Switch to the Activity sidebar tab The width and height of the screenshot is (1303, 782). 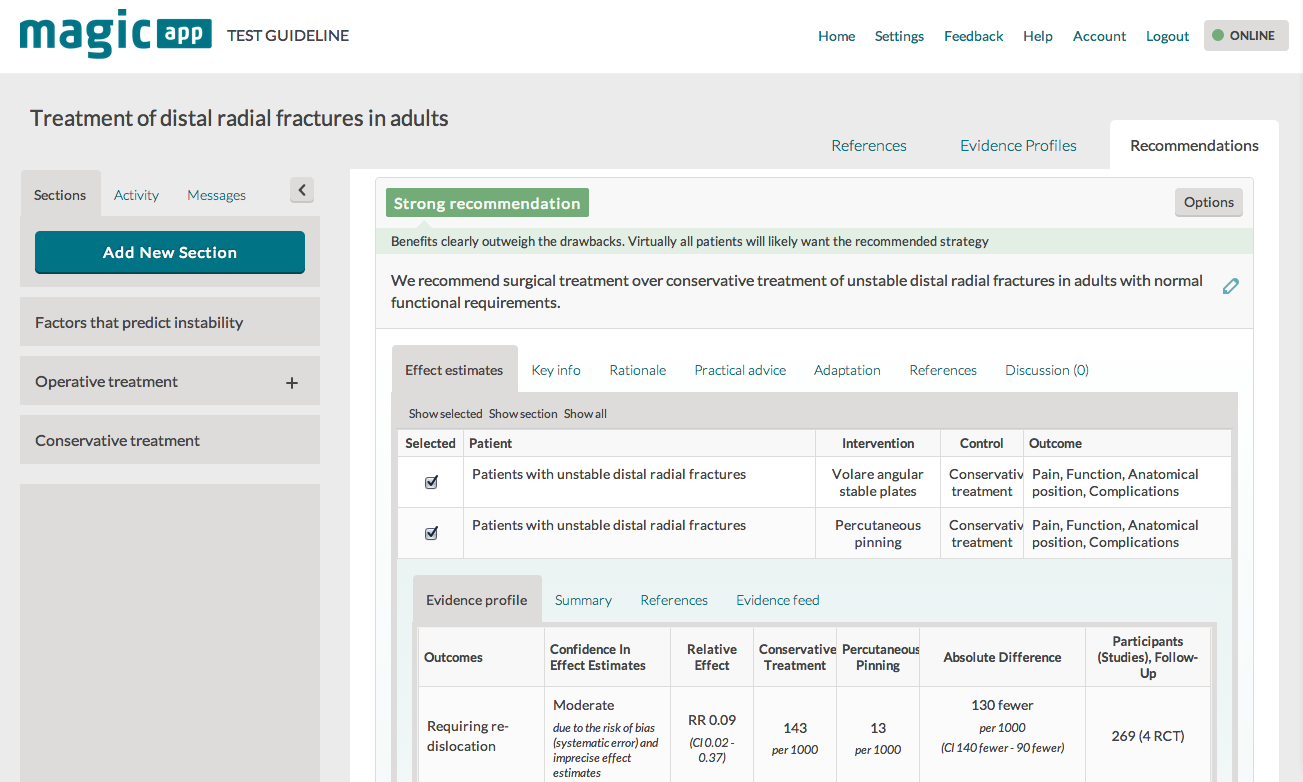[136, 195]
